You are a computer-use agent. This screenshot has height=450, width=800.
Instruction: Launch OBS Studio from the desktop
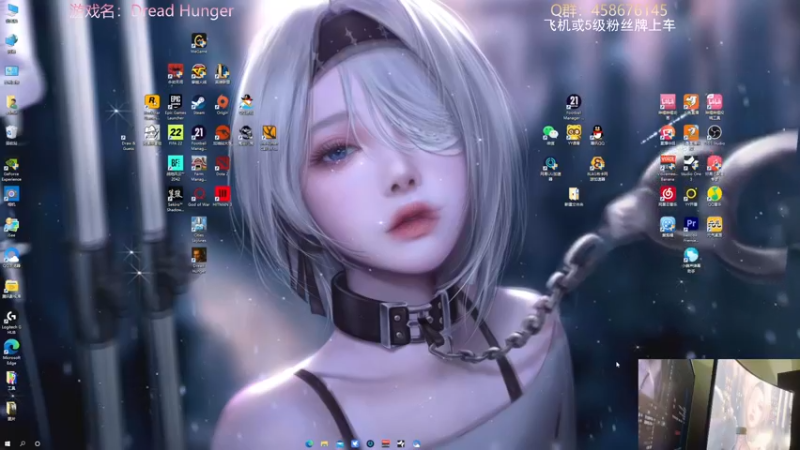pos(714,133)
